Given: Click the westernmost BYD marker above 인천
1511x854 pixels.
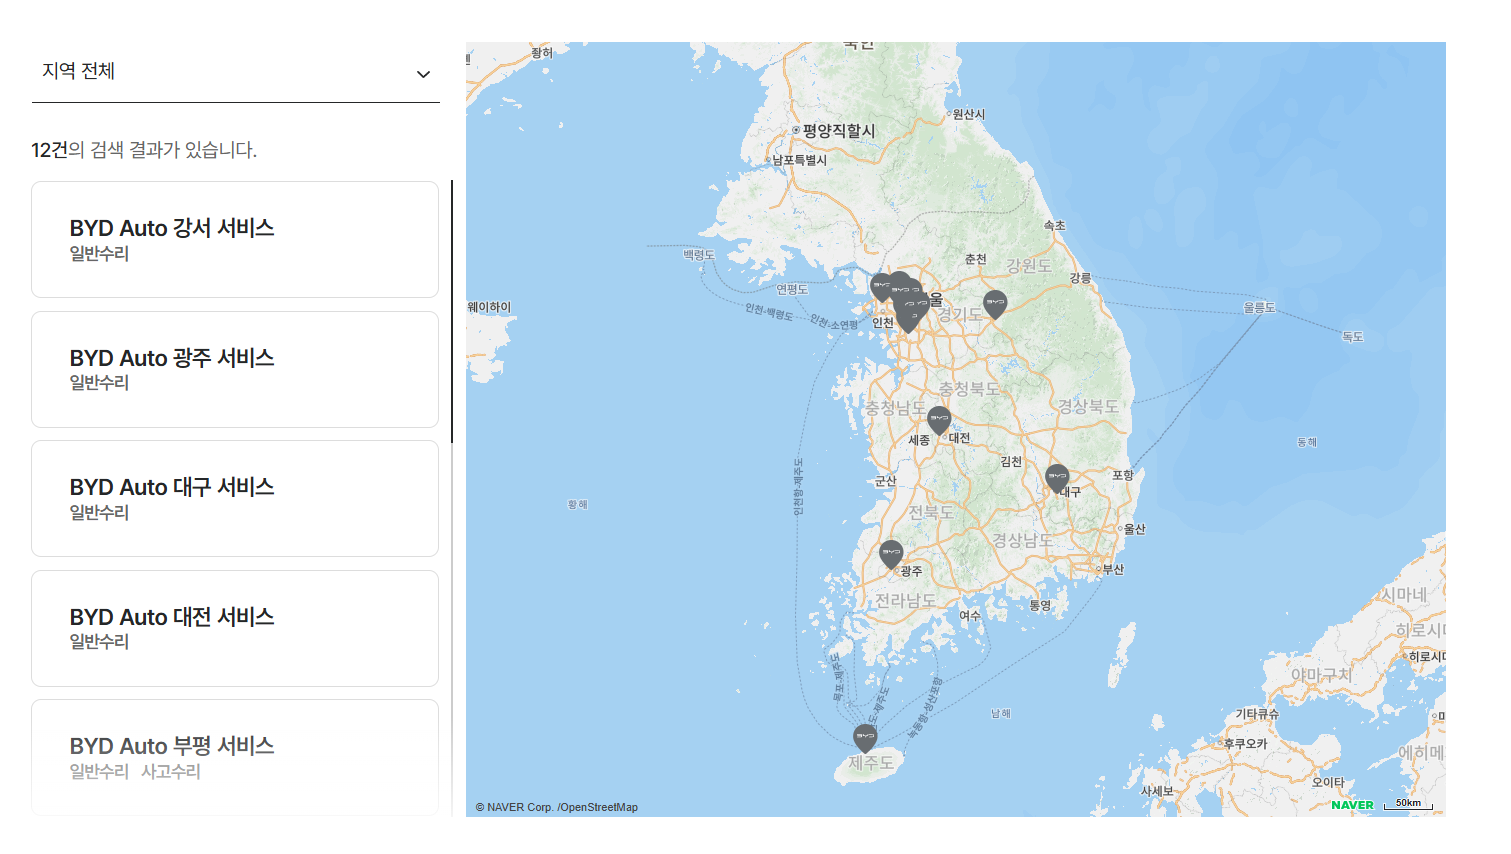Looking at the screenshot, I should pyautogui.click(x=881, y=287).
